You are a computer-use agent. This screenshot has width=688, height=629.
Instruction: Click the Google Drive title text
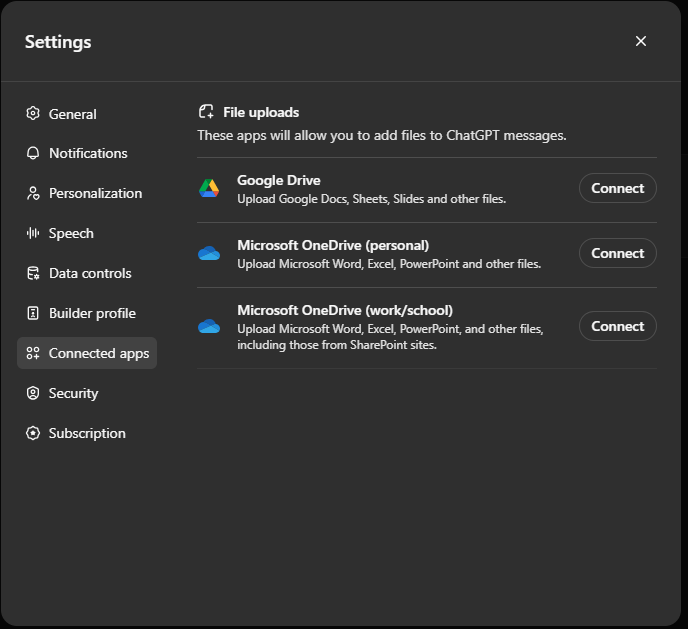tap(278, 180)
